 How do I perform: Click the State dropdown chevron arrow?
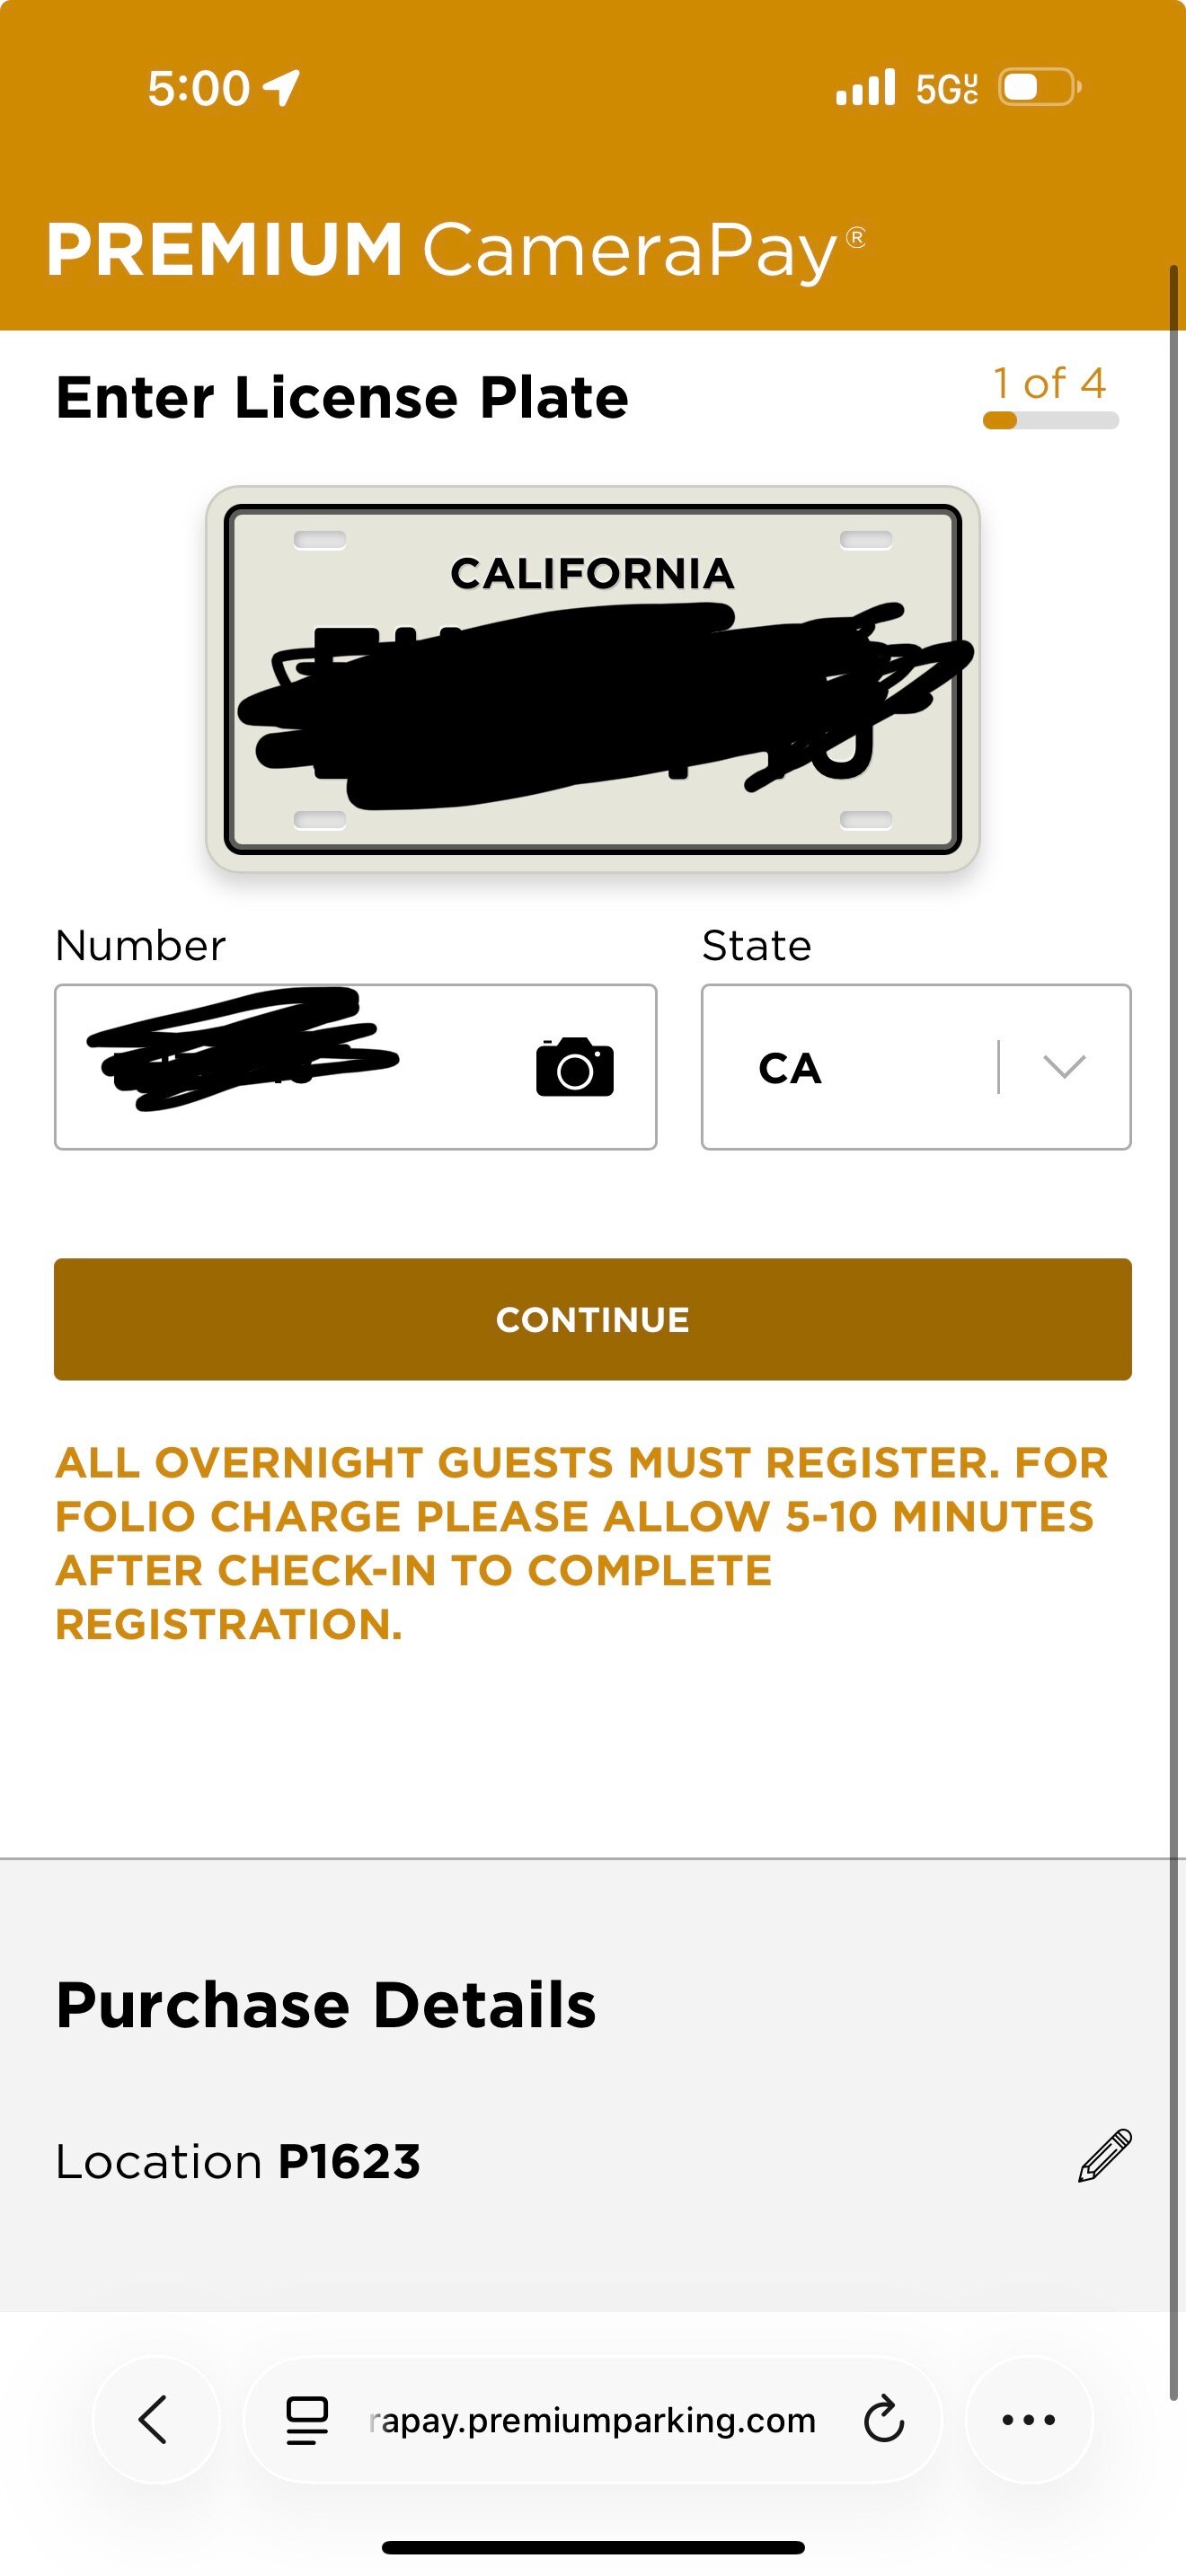pos(1064,1067)
